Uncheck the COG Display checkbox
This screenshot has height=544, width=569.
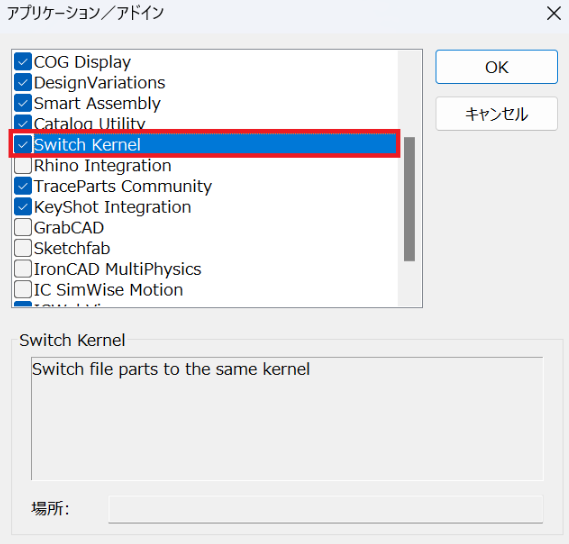click(22, 62)
